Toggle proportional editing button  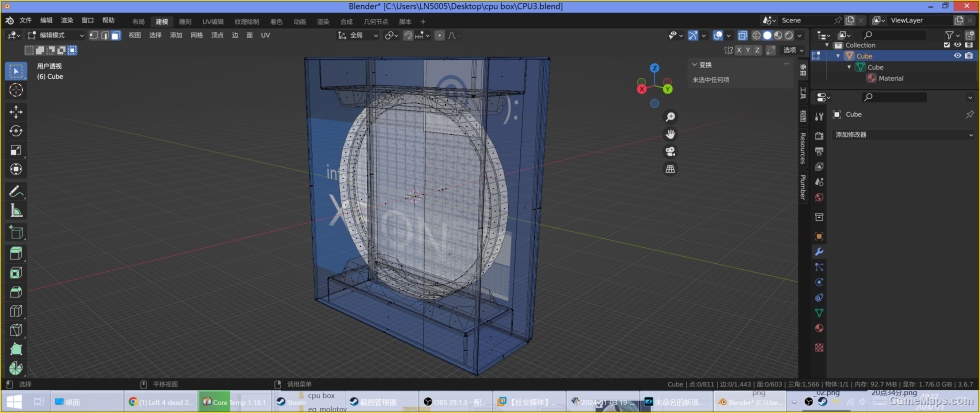(x=439, y=36)
